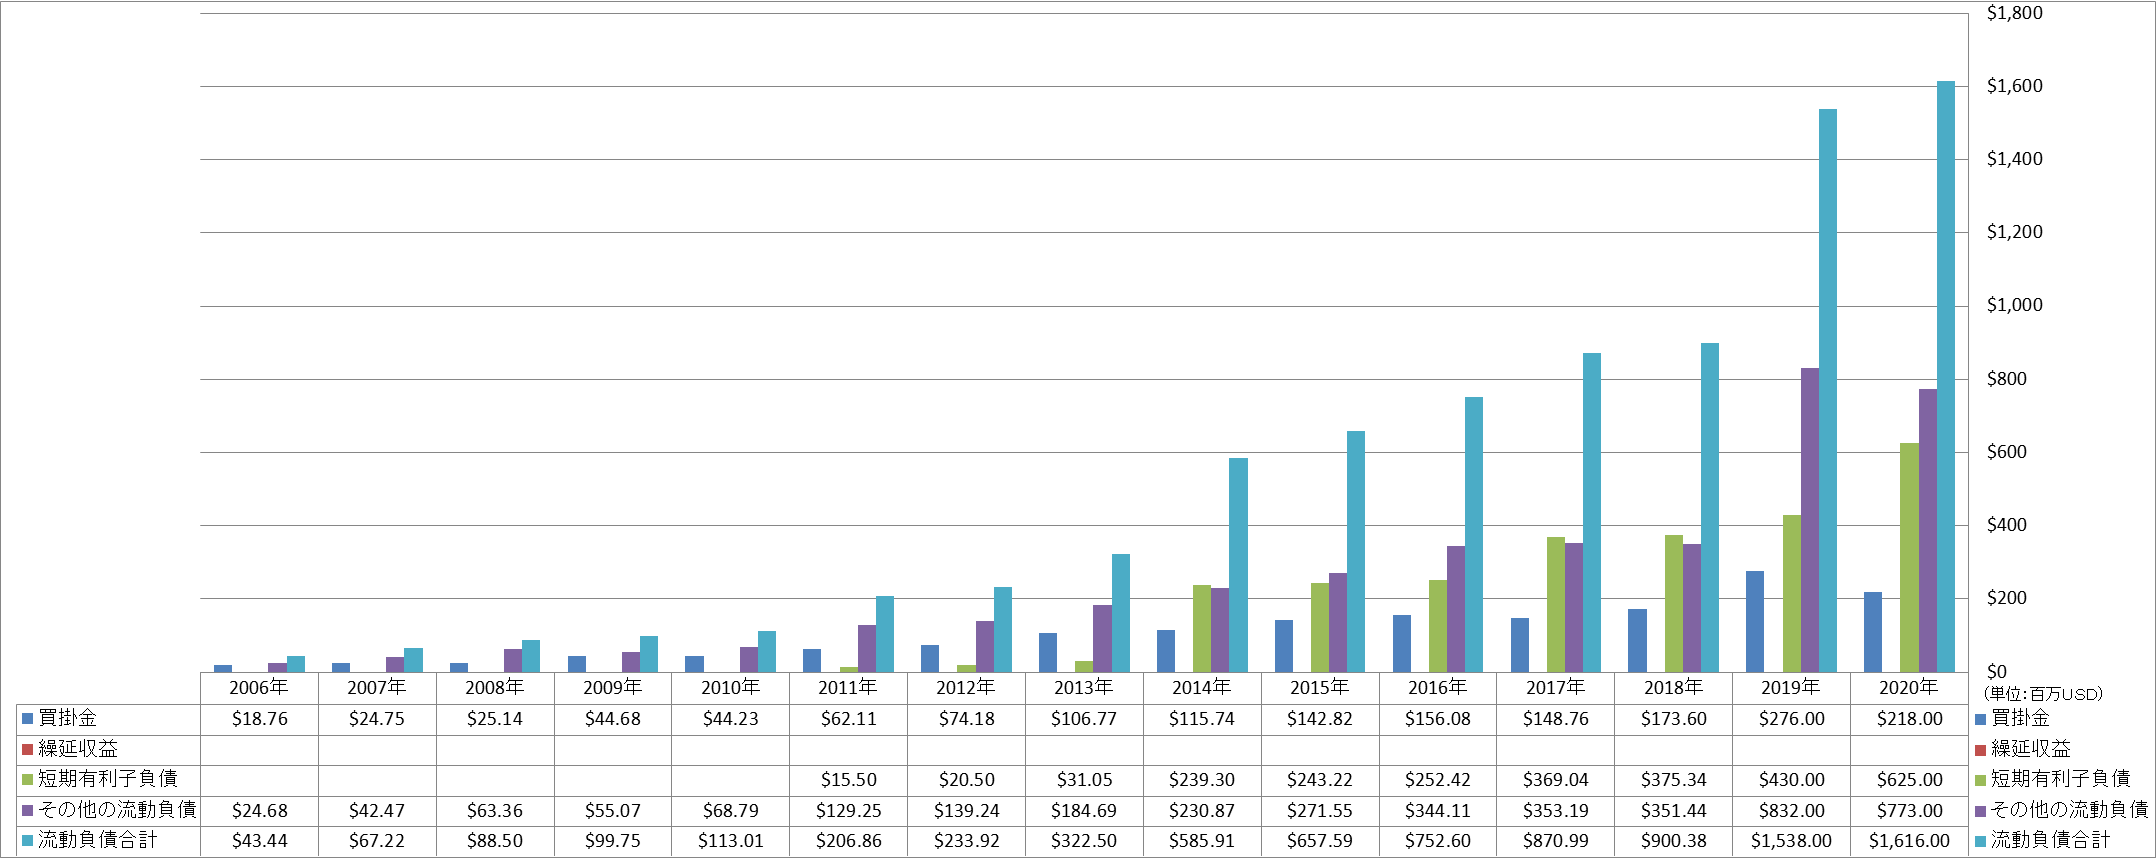
Task: Click the 2013年 column header
Action: click(1084, 687)
